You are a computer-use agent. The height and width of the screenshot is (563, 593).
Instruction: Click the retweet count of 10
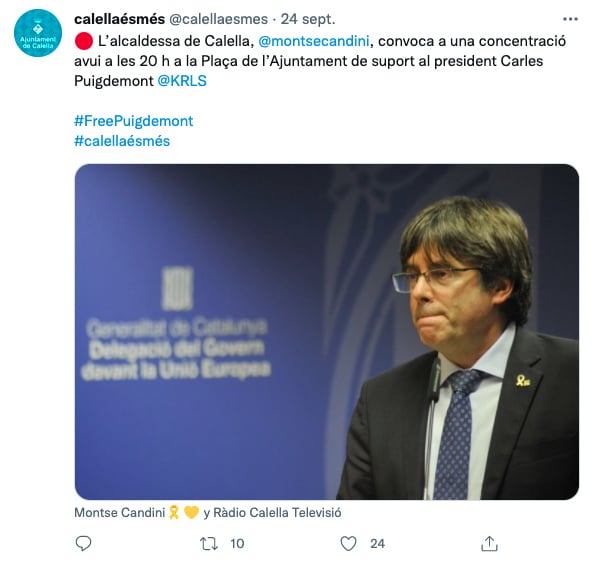click(237, 544)
